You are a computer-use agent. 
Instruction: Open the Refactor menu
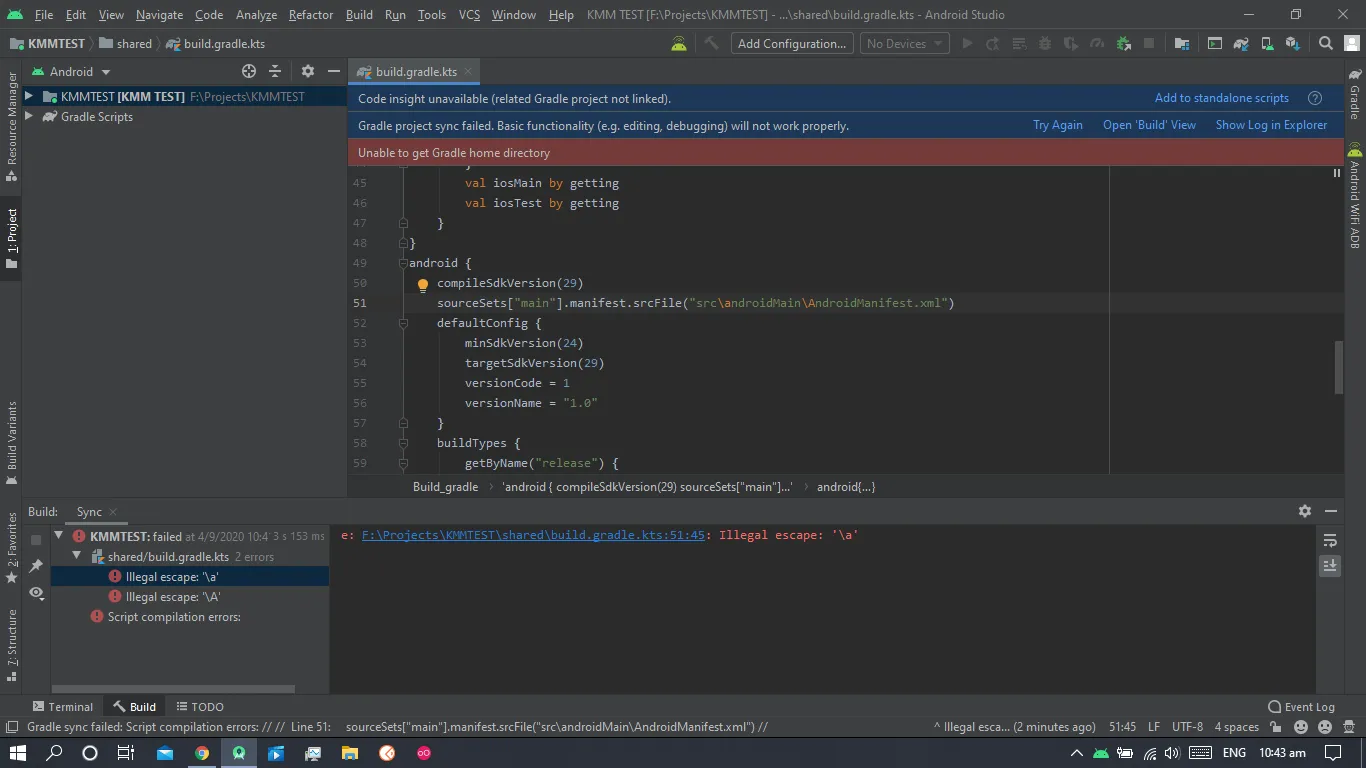point(310,15)
